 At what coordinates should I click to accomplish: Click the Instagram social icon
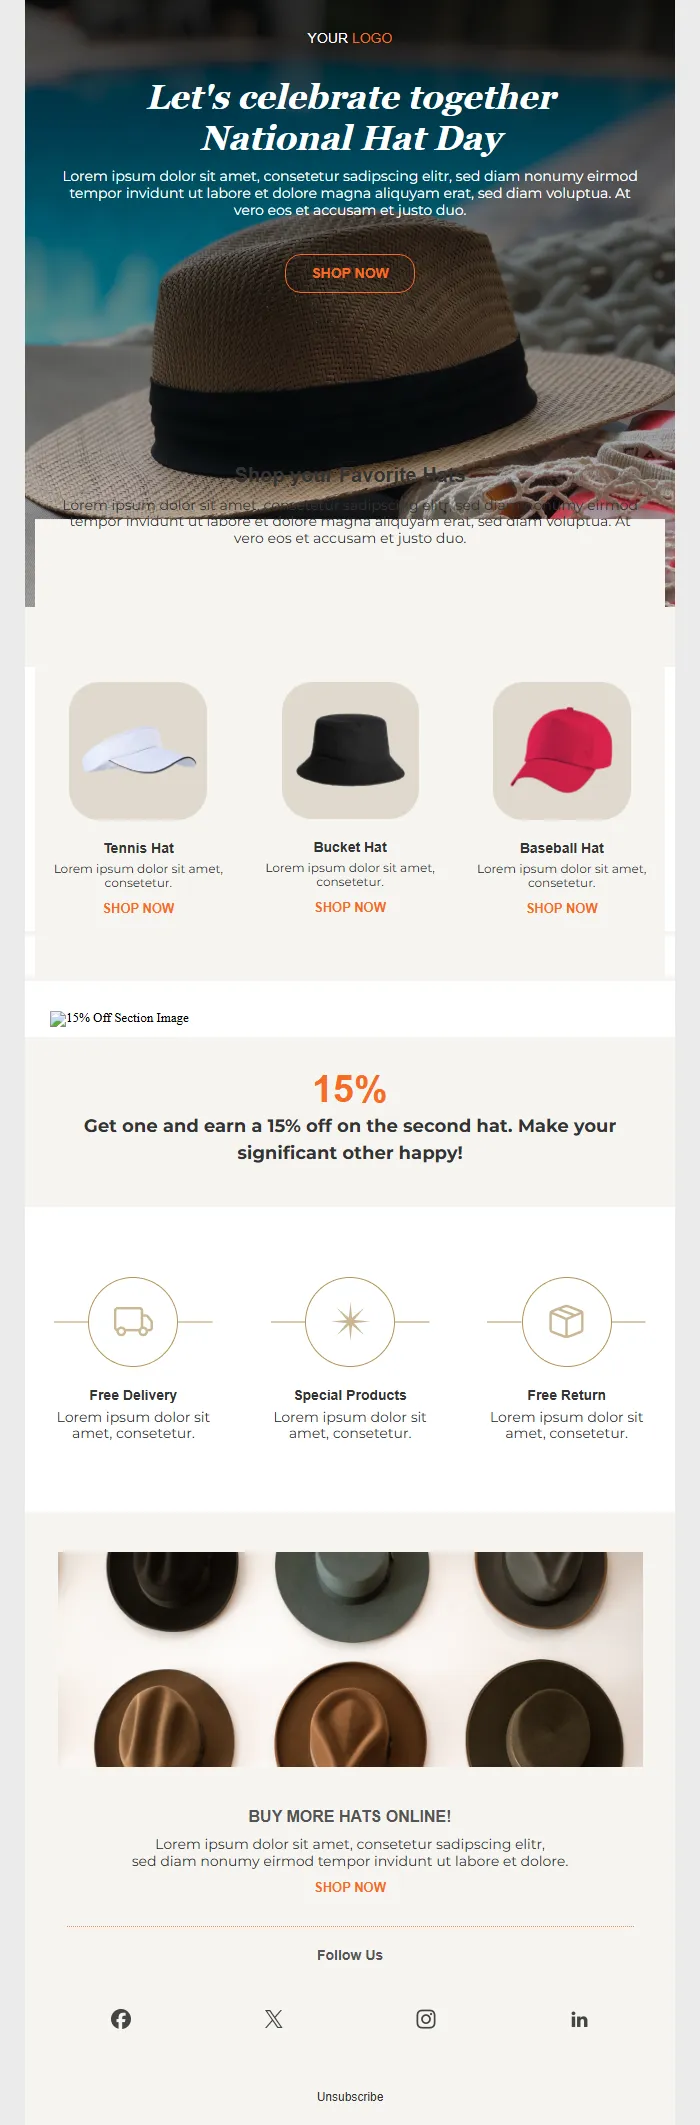426,2019
